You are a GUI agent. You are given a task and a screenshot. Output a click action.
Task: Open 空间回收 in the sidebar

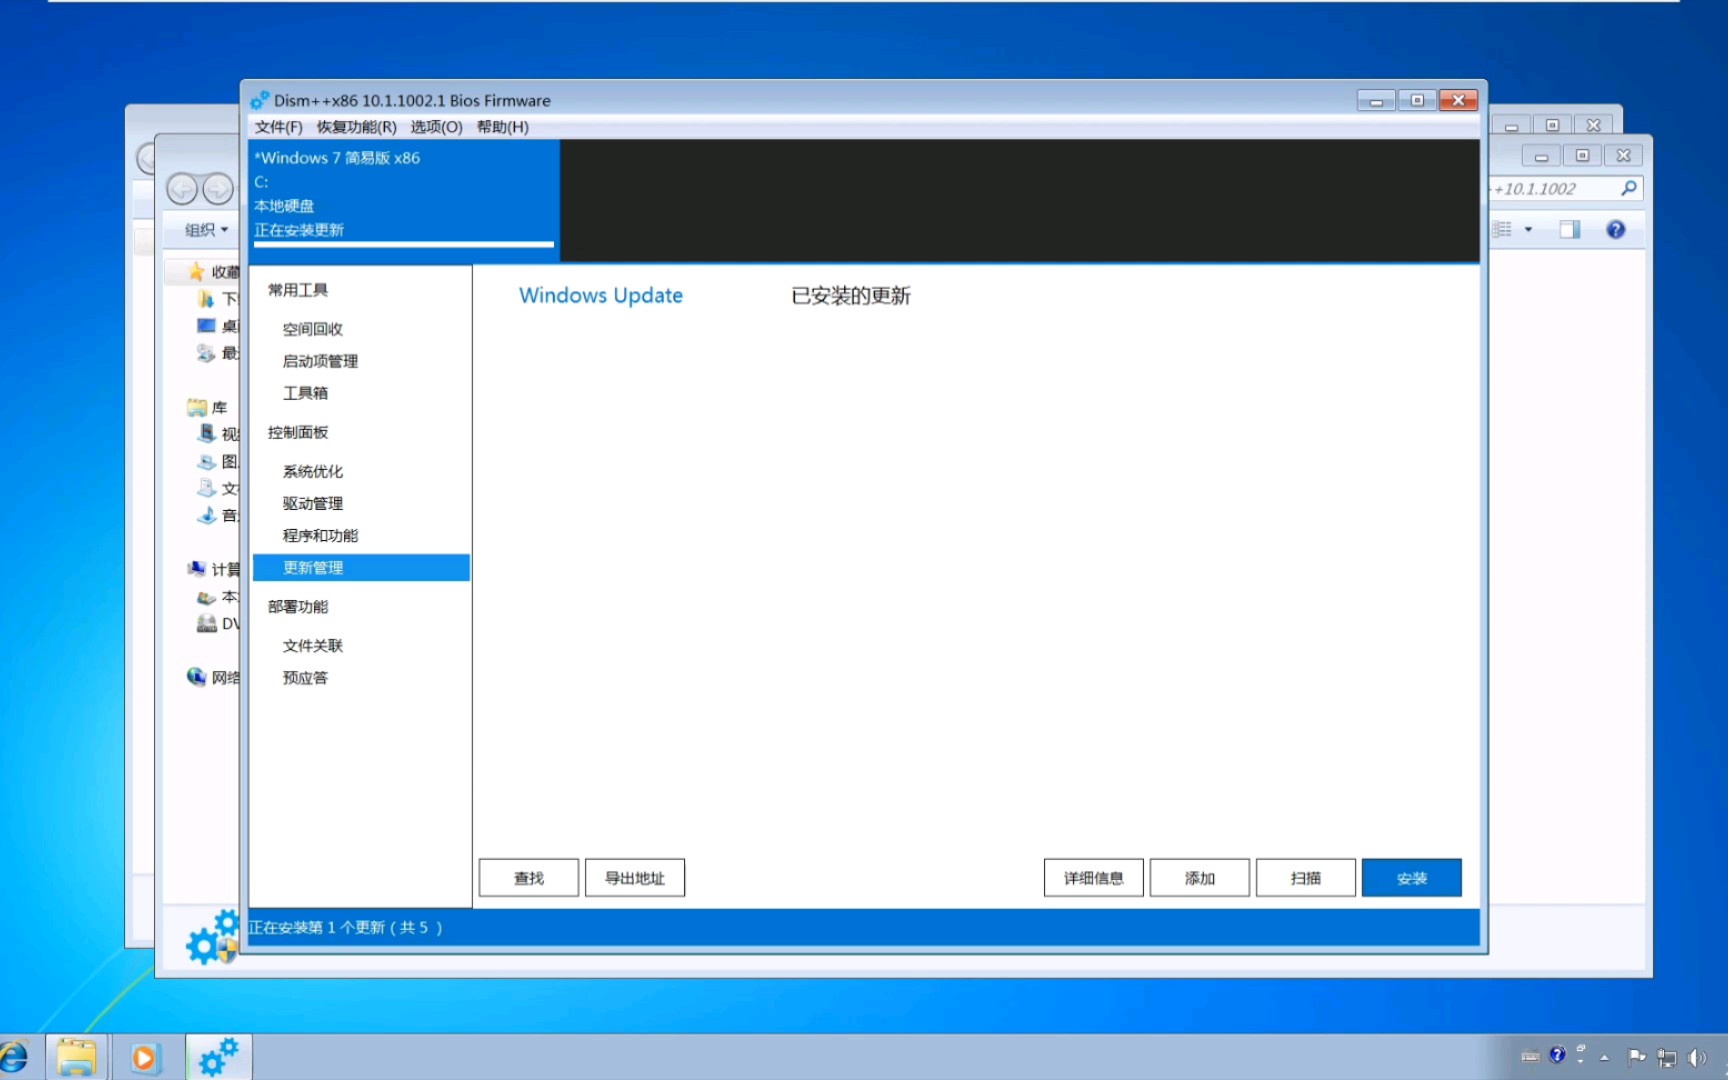pyautogui.click(x=312, y=329)
